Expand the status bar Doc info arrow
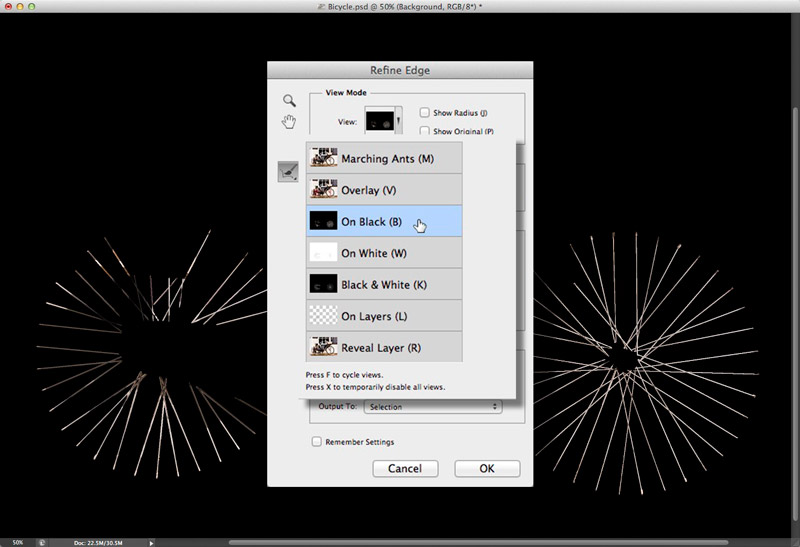 coord(151,542)
